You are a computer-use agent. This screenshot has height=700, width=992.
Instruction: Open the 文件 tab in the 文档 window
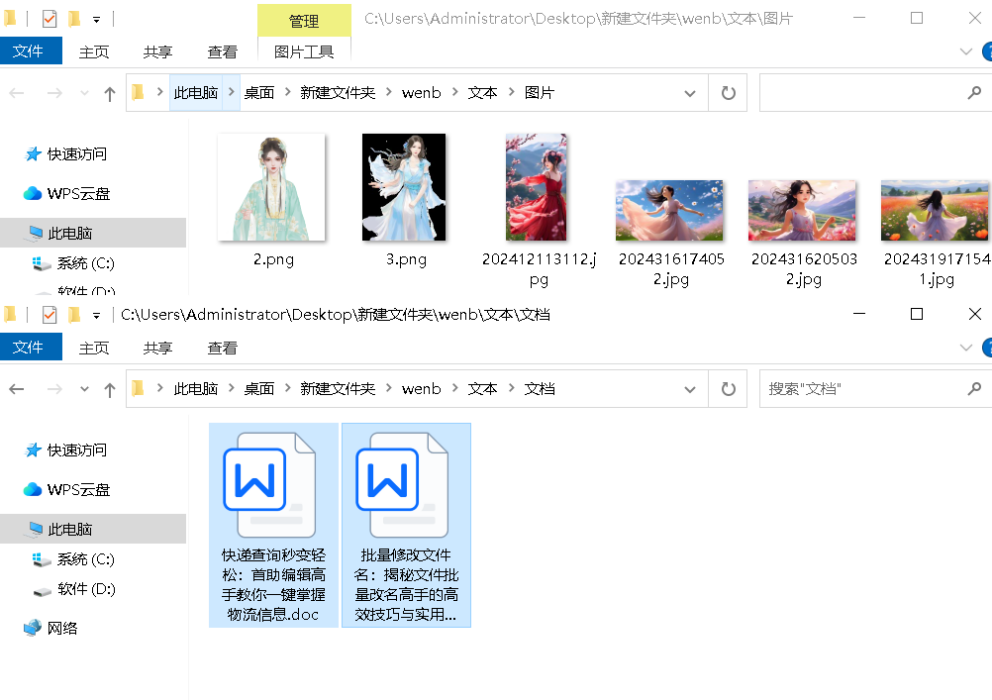(30, 347)
